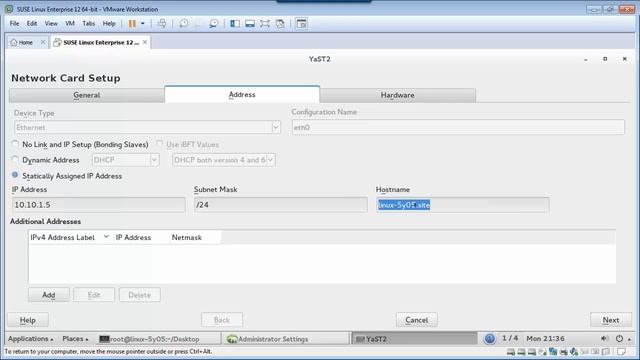Click the Cancel button

(x=417, y=320)
